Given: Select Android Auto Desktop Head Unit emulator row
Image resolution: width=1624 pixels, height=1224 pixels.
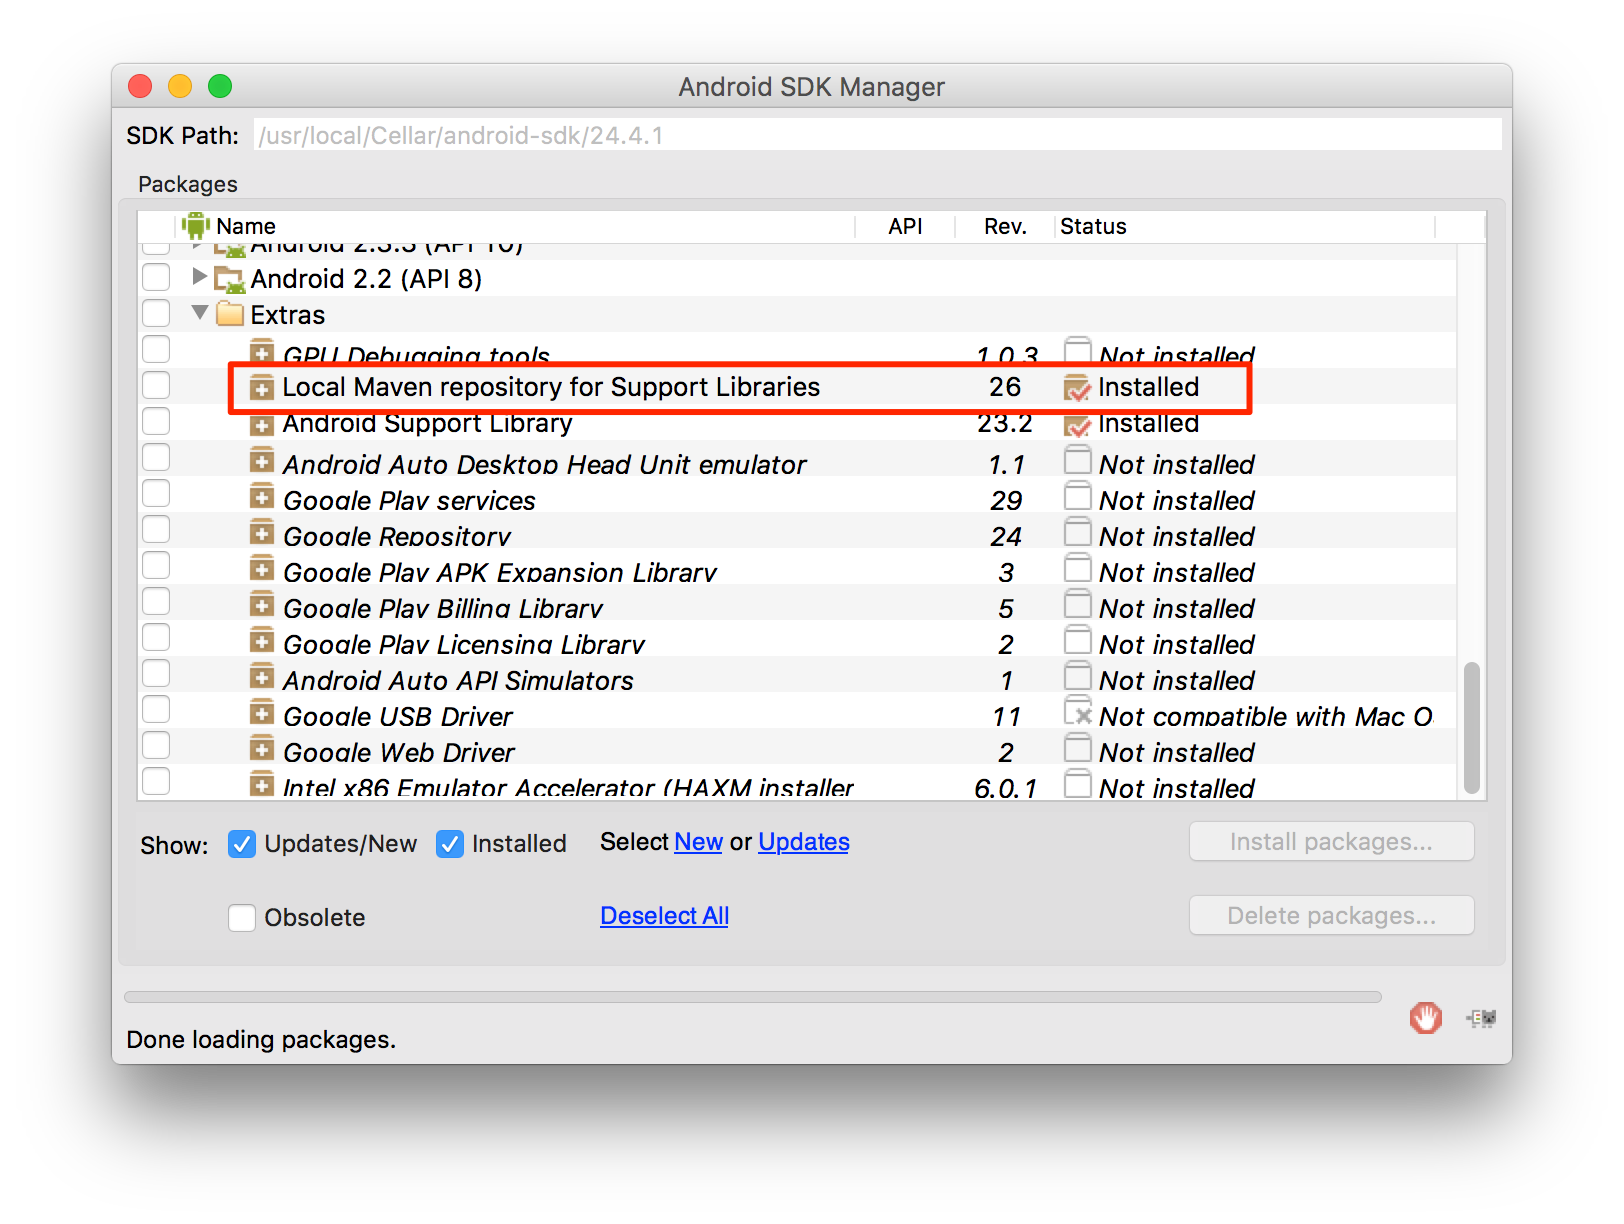Looking at the screenshot, I should (x=796, y=460).
